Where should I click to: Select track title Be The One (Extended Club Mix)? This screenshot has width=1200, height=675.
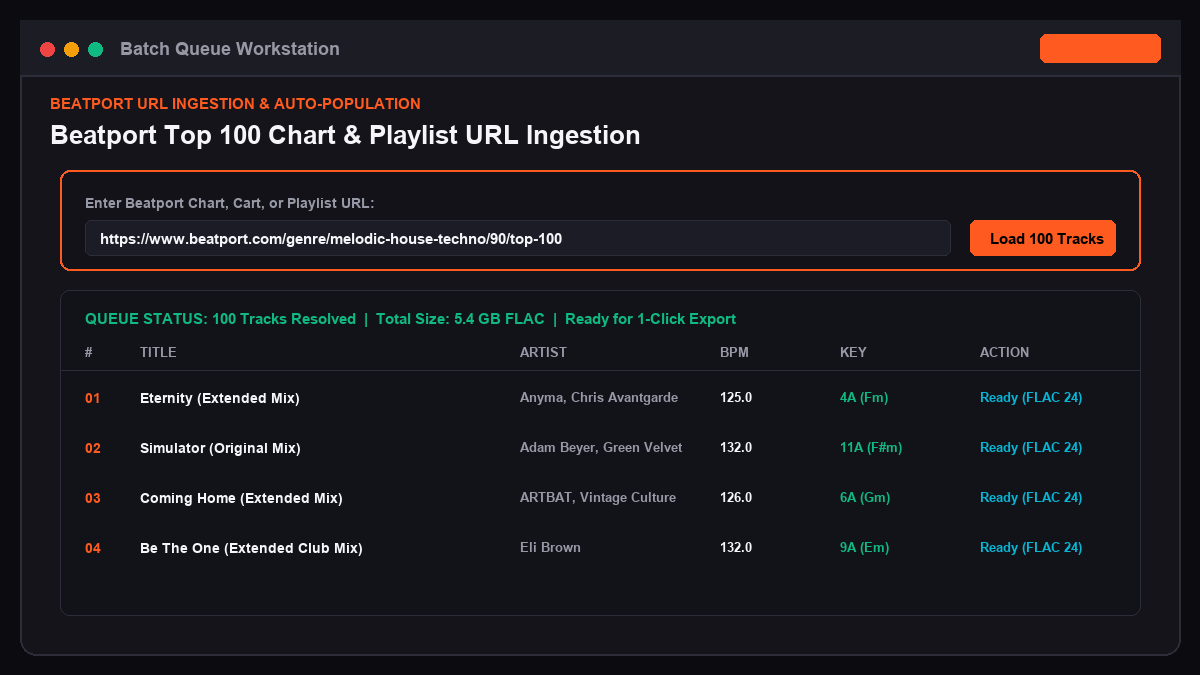(251, 548)
